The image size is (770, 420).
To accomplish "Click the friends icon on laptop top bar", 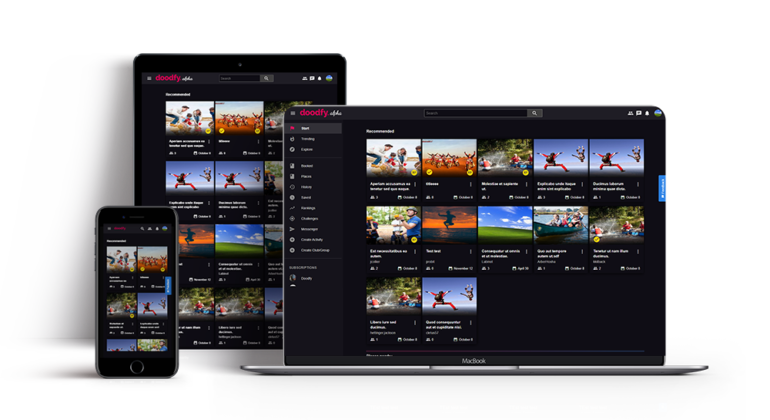I will pyautogui.click(x=631, y=113).
